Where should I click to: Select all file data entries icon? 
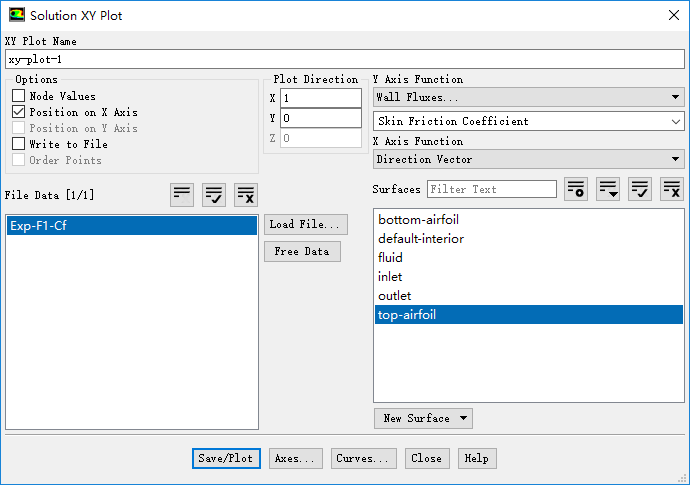214,194
